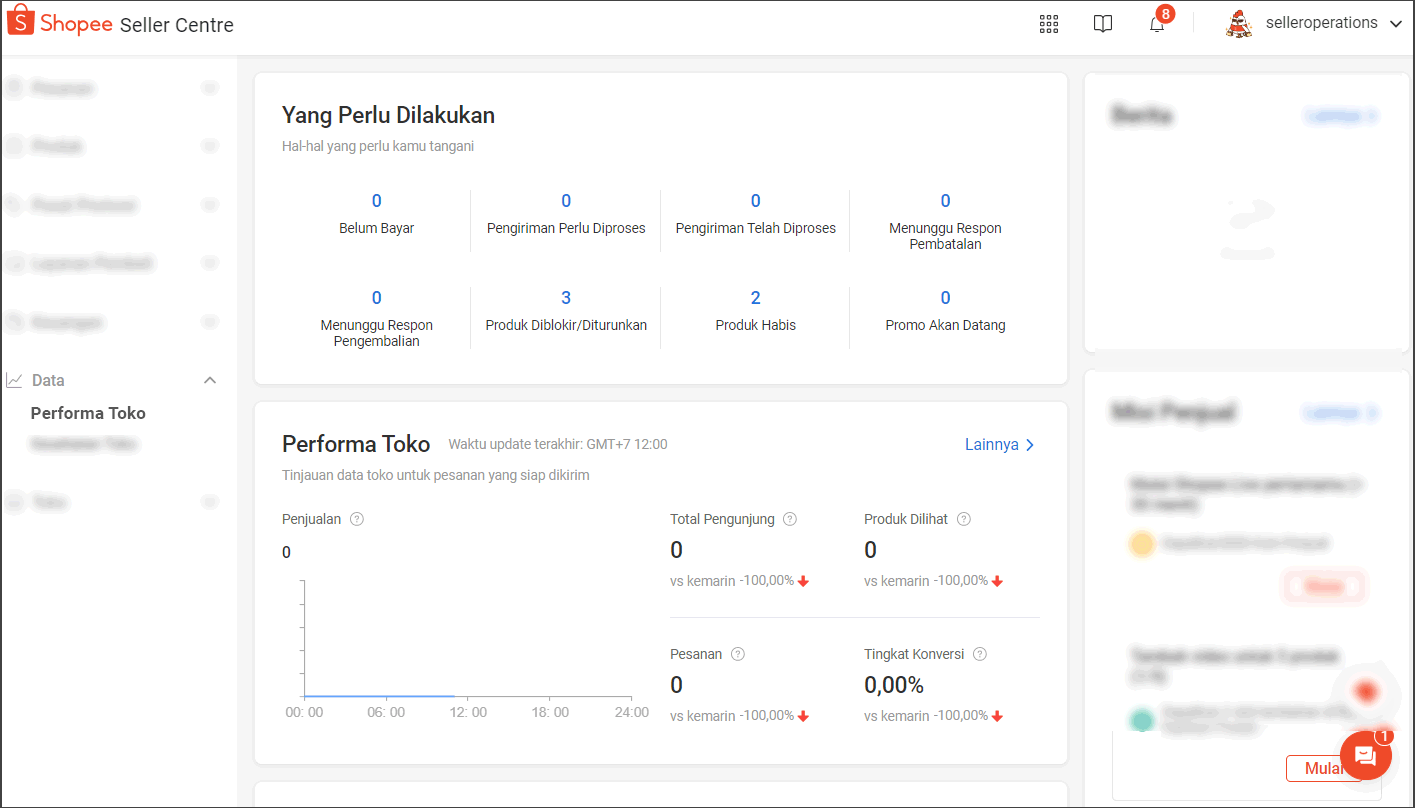The image size is (1415, 808).
Task: Click Pengiriman Perlu Diproses count
Action: point(566,201)
